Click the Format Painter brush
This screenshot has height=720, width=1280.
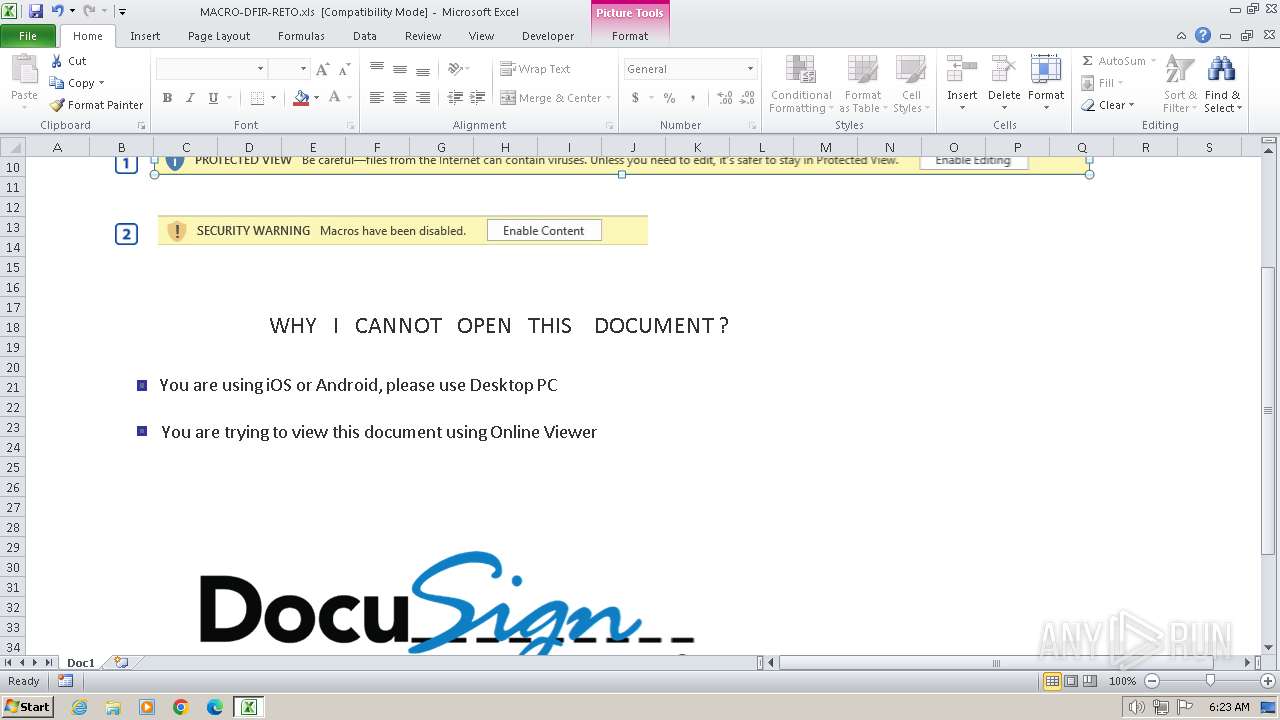click(57, 105)
